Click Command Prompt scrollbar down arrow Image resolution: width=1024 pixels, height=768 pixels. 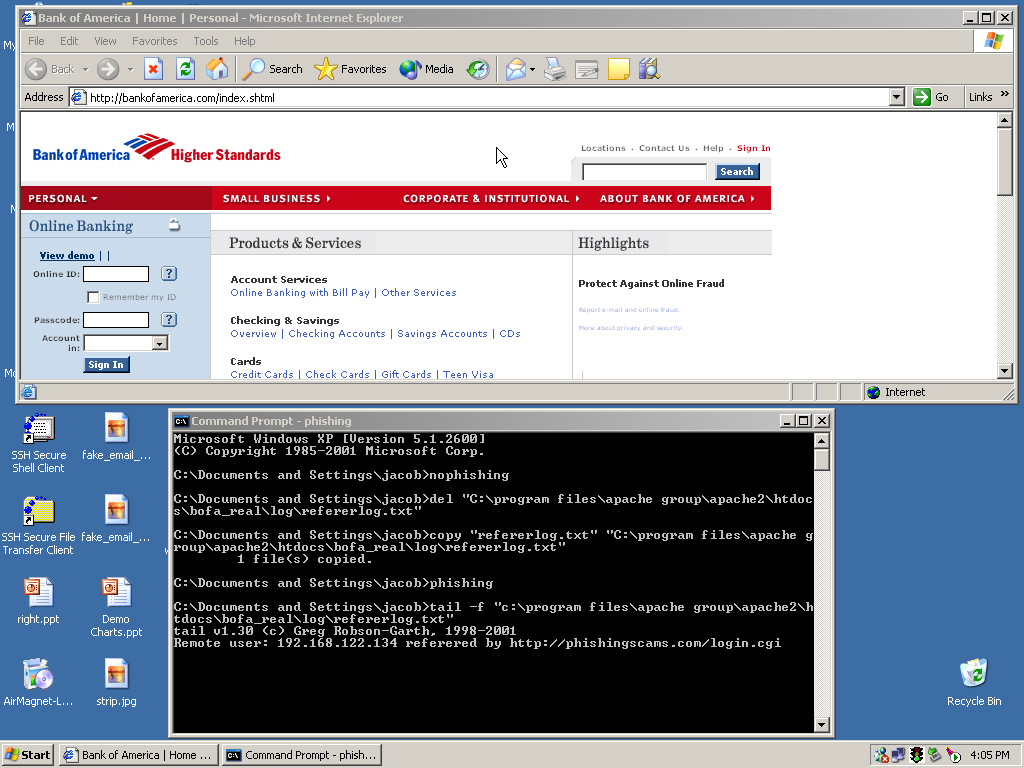[822, 725]
